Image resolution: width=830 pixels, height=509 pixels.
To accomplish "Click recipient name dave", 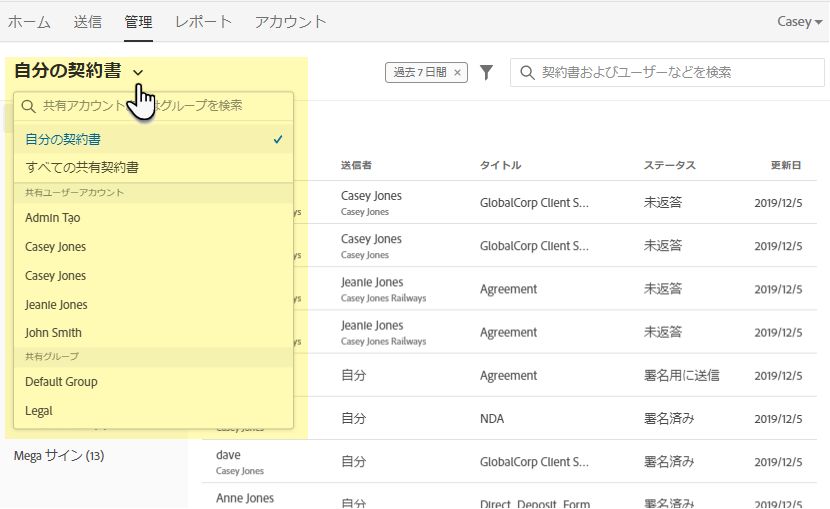I will point(228,455).
